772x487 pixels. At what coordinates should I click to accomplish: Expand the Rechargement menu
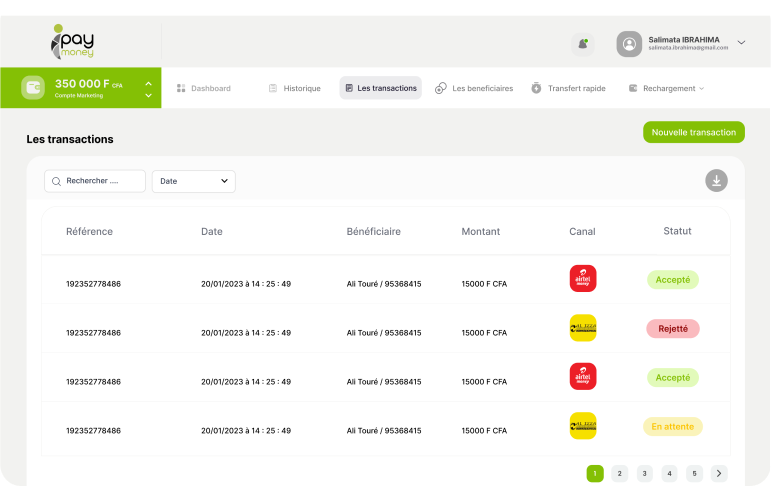click(666, 88)
